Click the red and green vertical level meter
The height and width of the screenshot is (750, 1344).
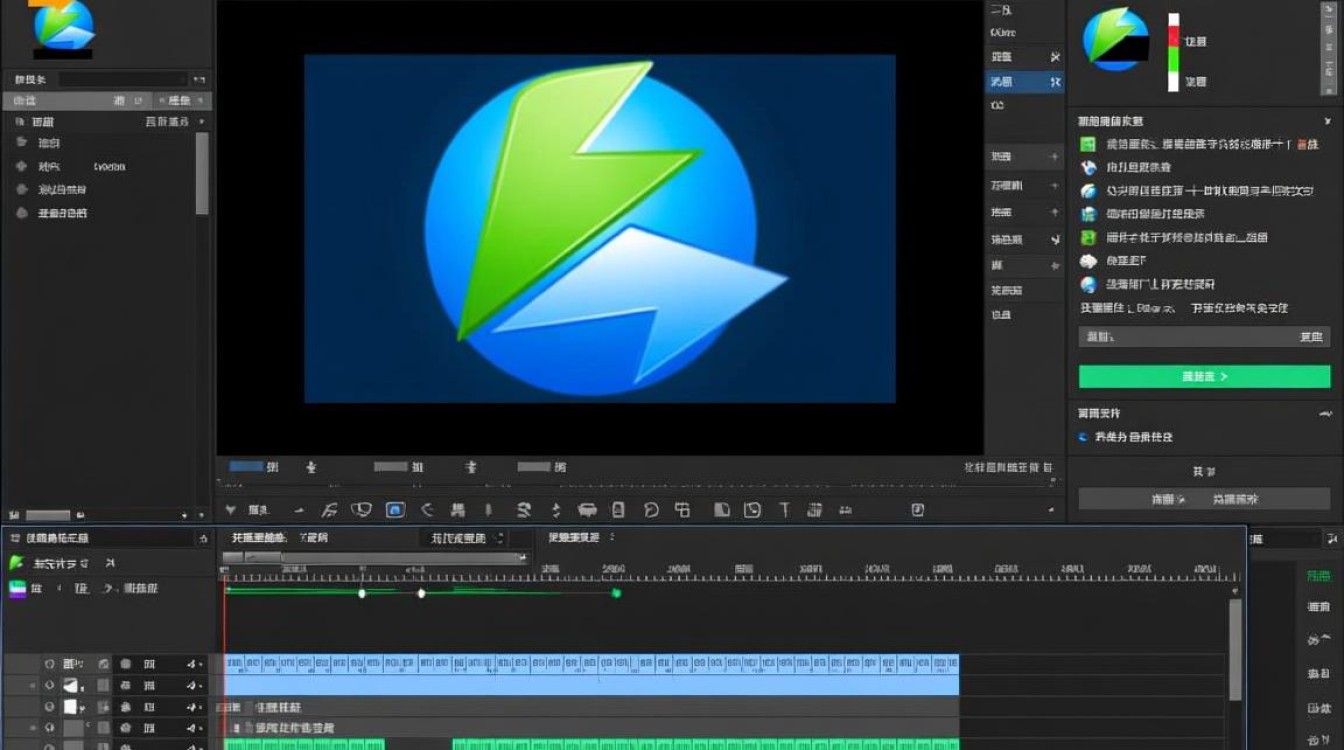click(1174, 53)
